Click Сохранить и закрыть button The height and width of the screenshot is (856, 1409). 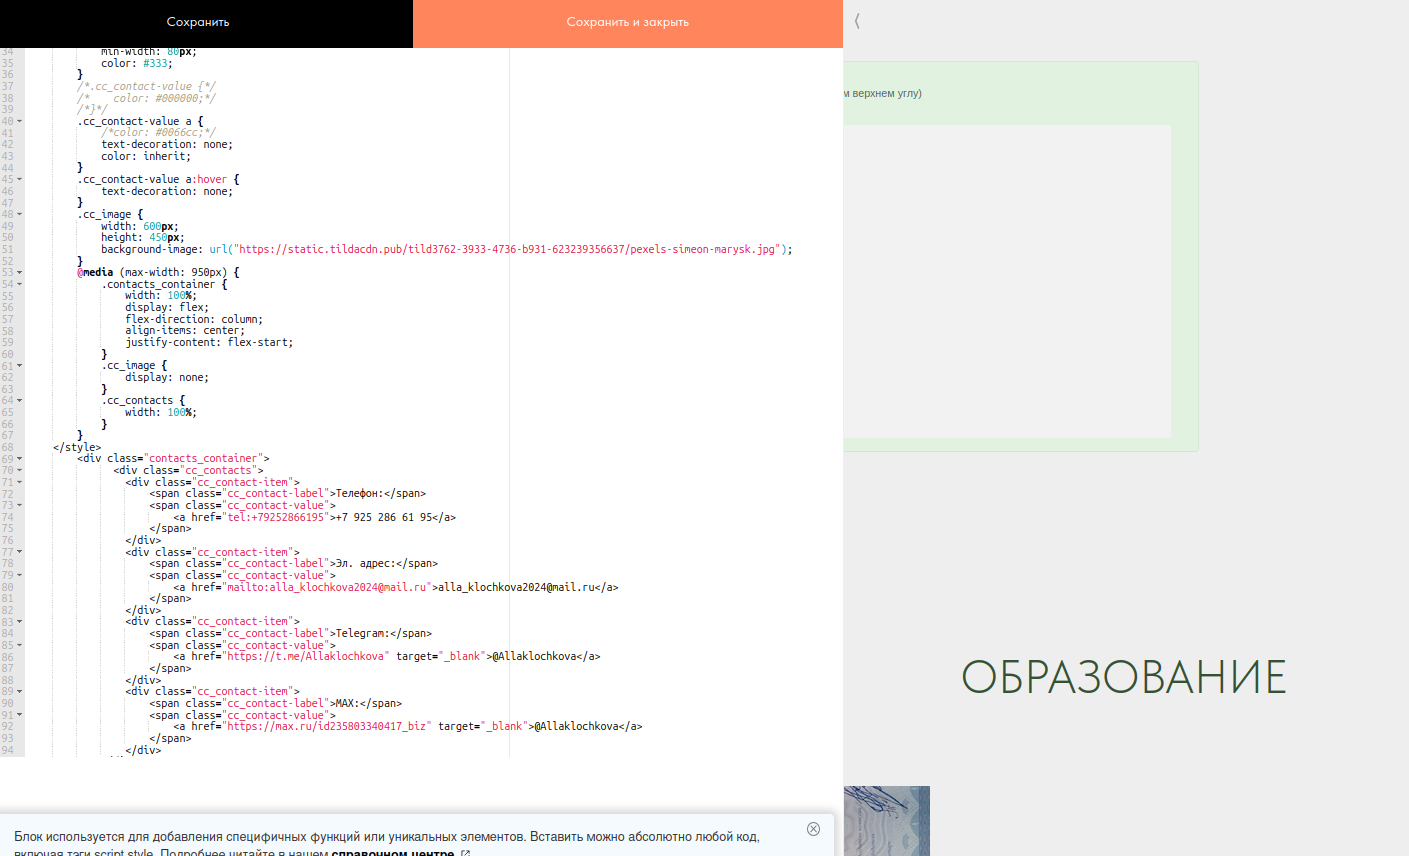click(x=628, y=22)
